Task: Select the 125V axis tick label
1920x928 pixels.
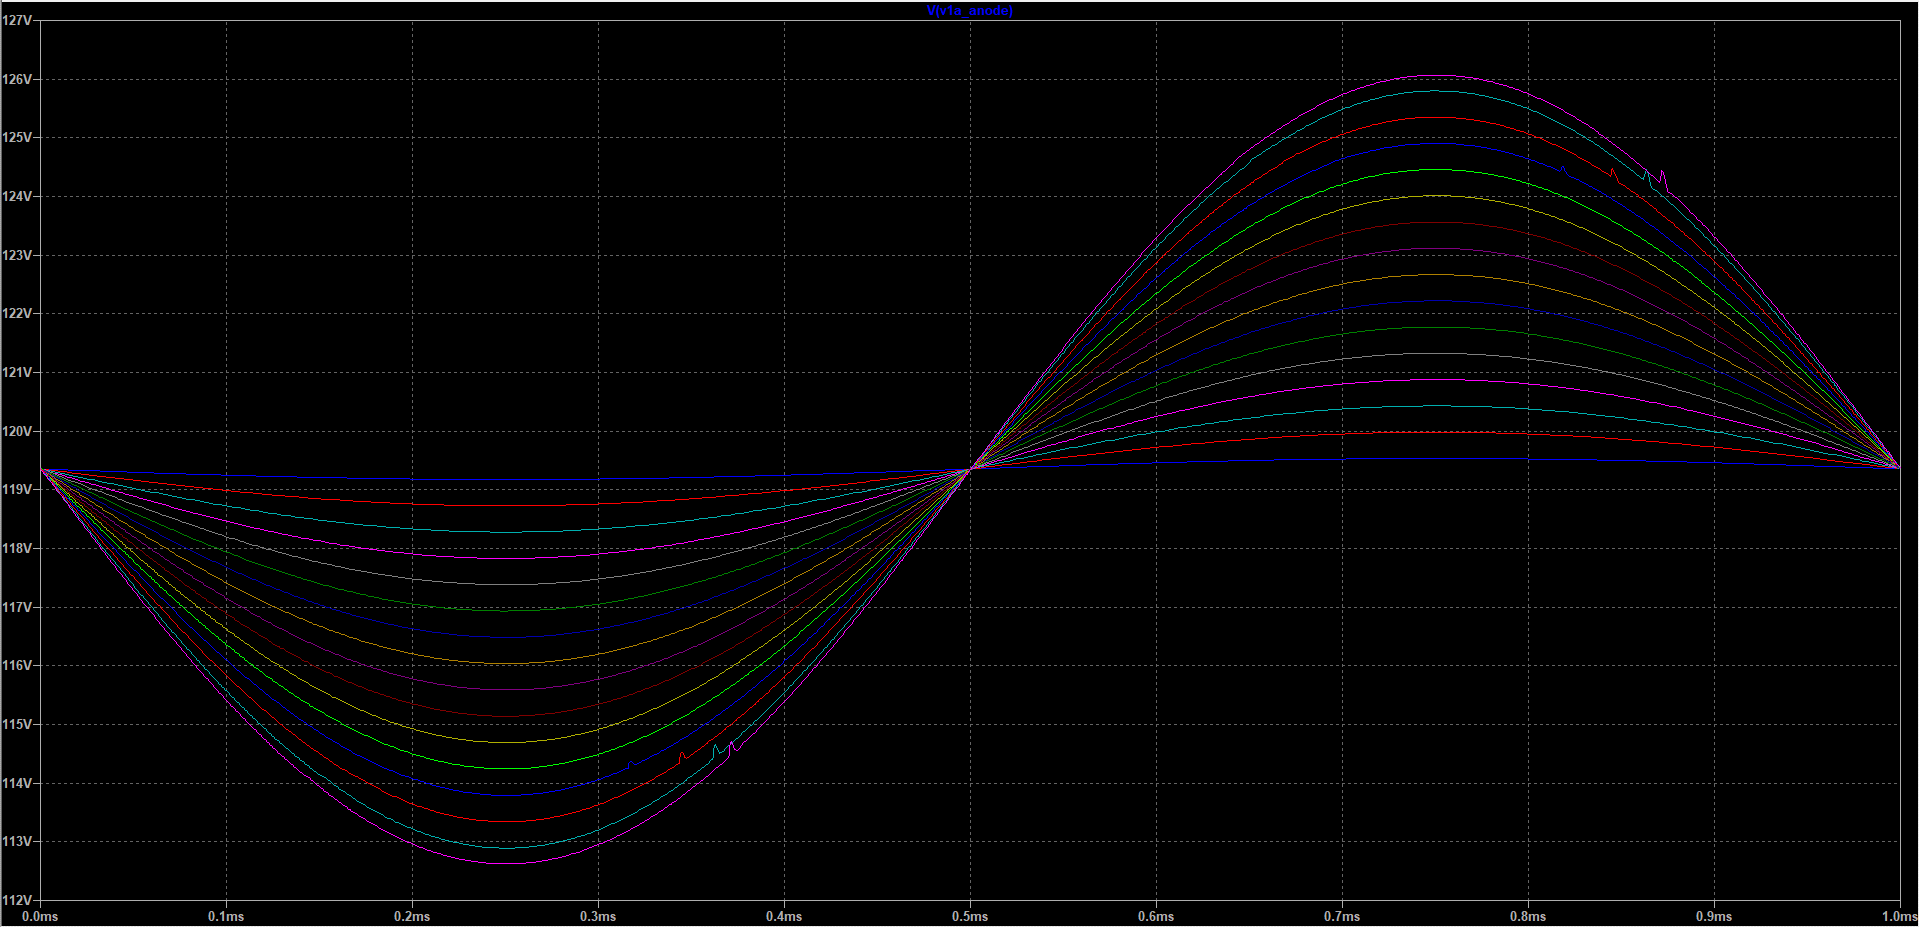Action: point(16,138)
